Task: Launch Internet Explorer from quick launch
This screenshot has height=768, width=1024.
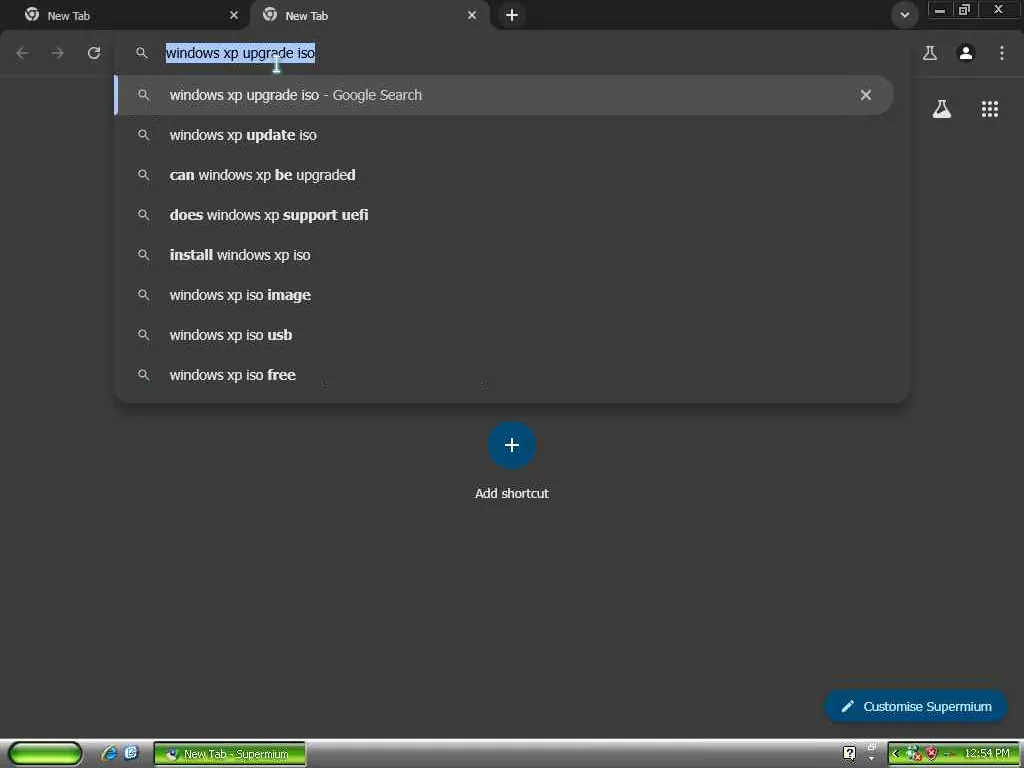Action: (x=108, y=754)
